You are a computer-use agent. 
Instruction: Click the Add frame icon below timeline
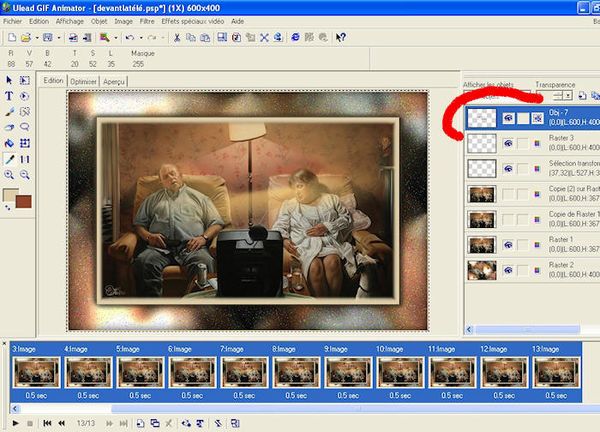click(140, 423)
